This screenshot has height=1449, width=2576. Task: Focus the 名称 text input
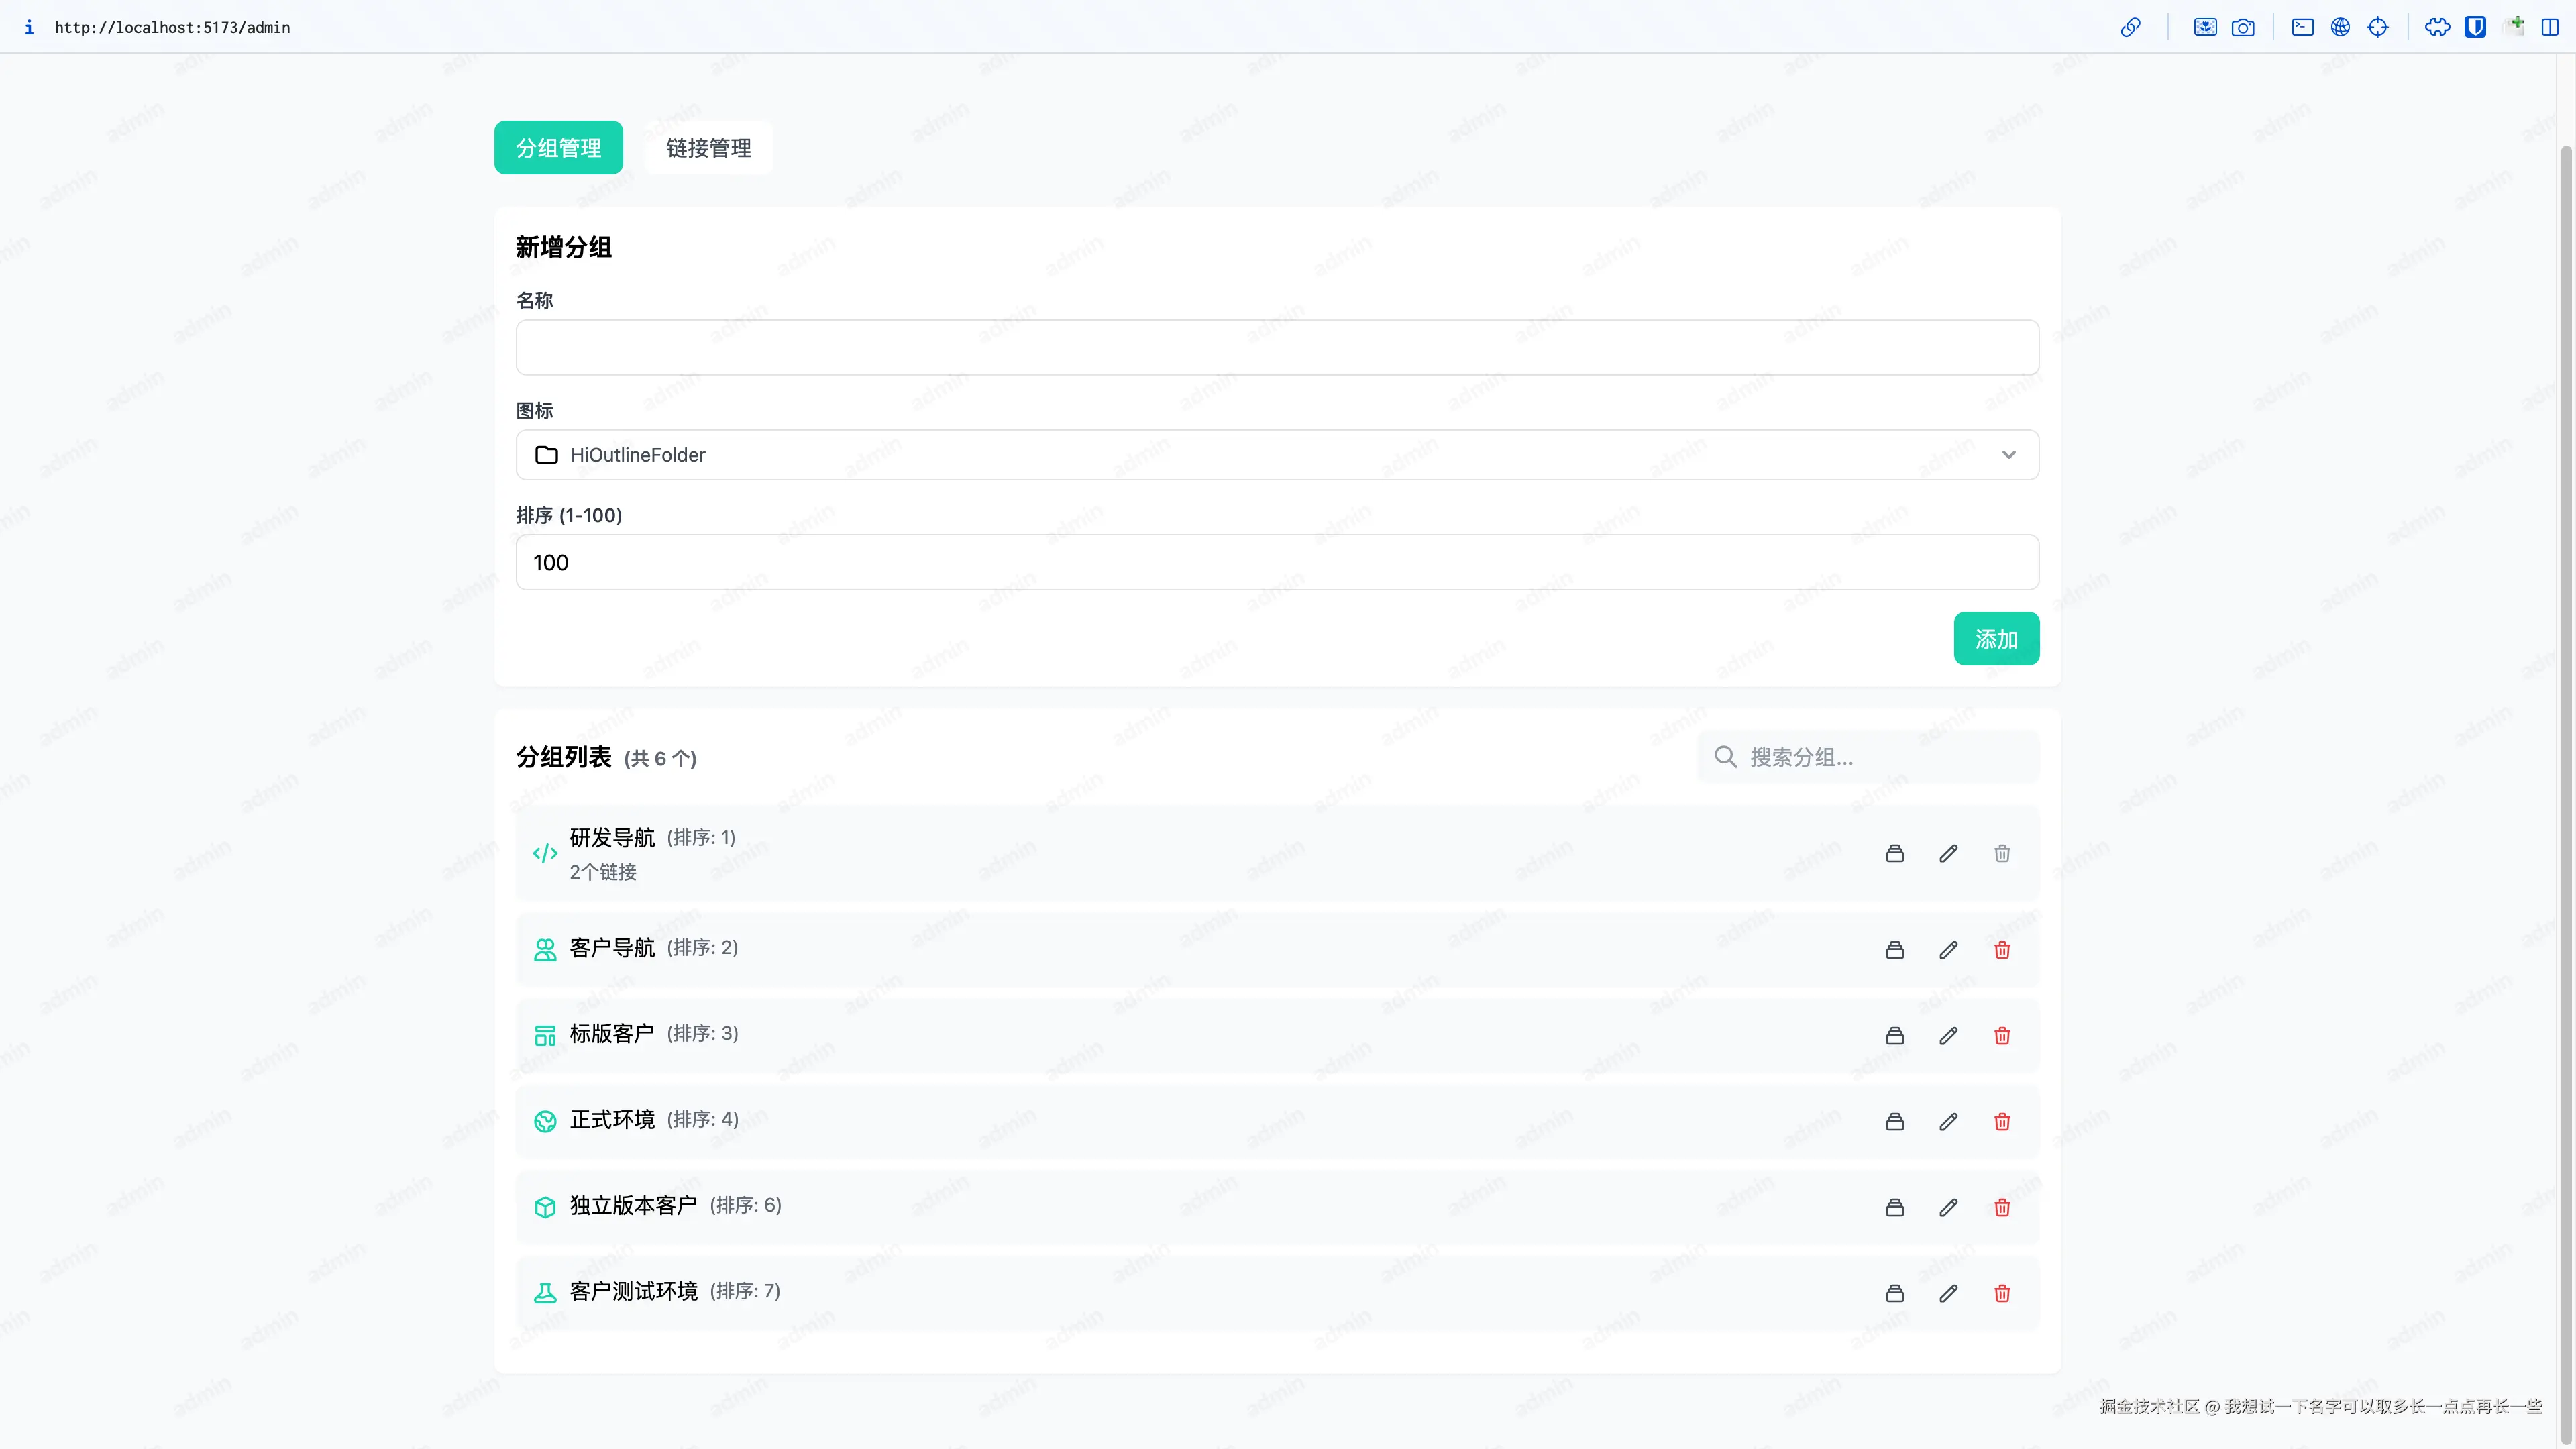pyautogui.click(x=1276, y=347)
